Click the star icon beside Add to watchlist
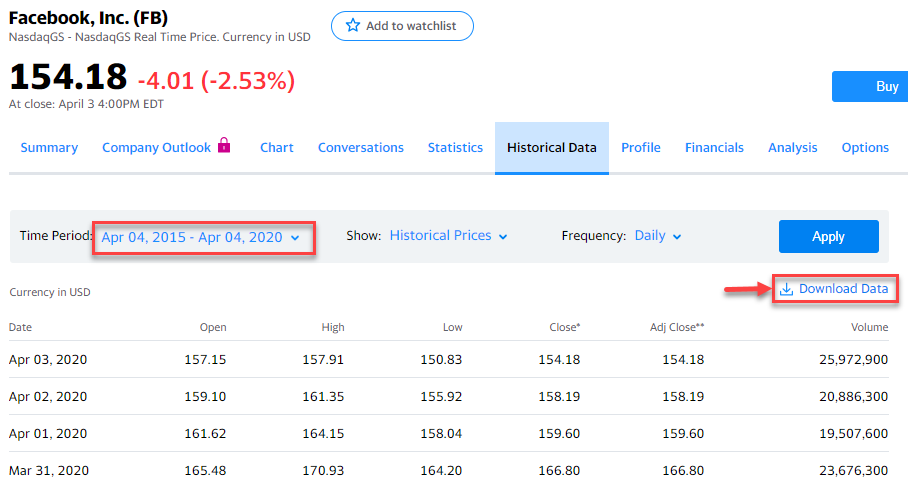Viewport: 908px width, 486px height. [x=352, y=26]
